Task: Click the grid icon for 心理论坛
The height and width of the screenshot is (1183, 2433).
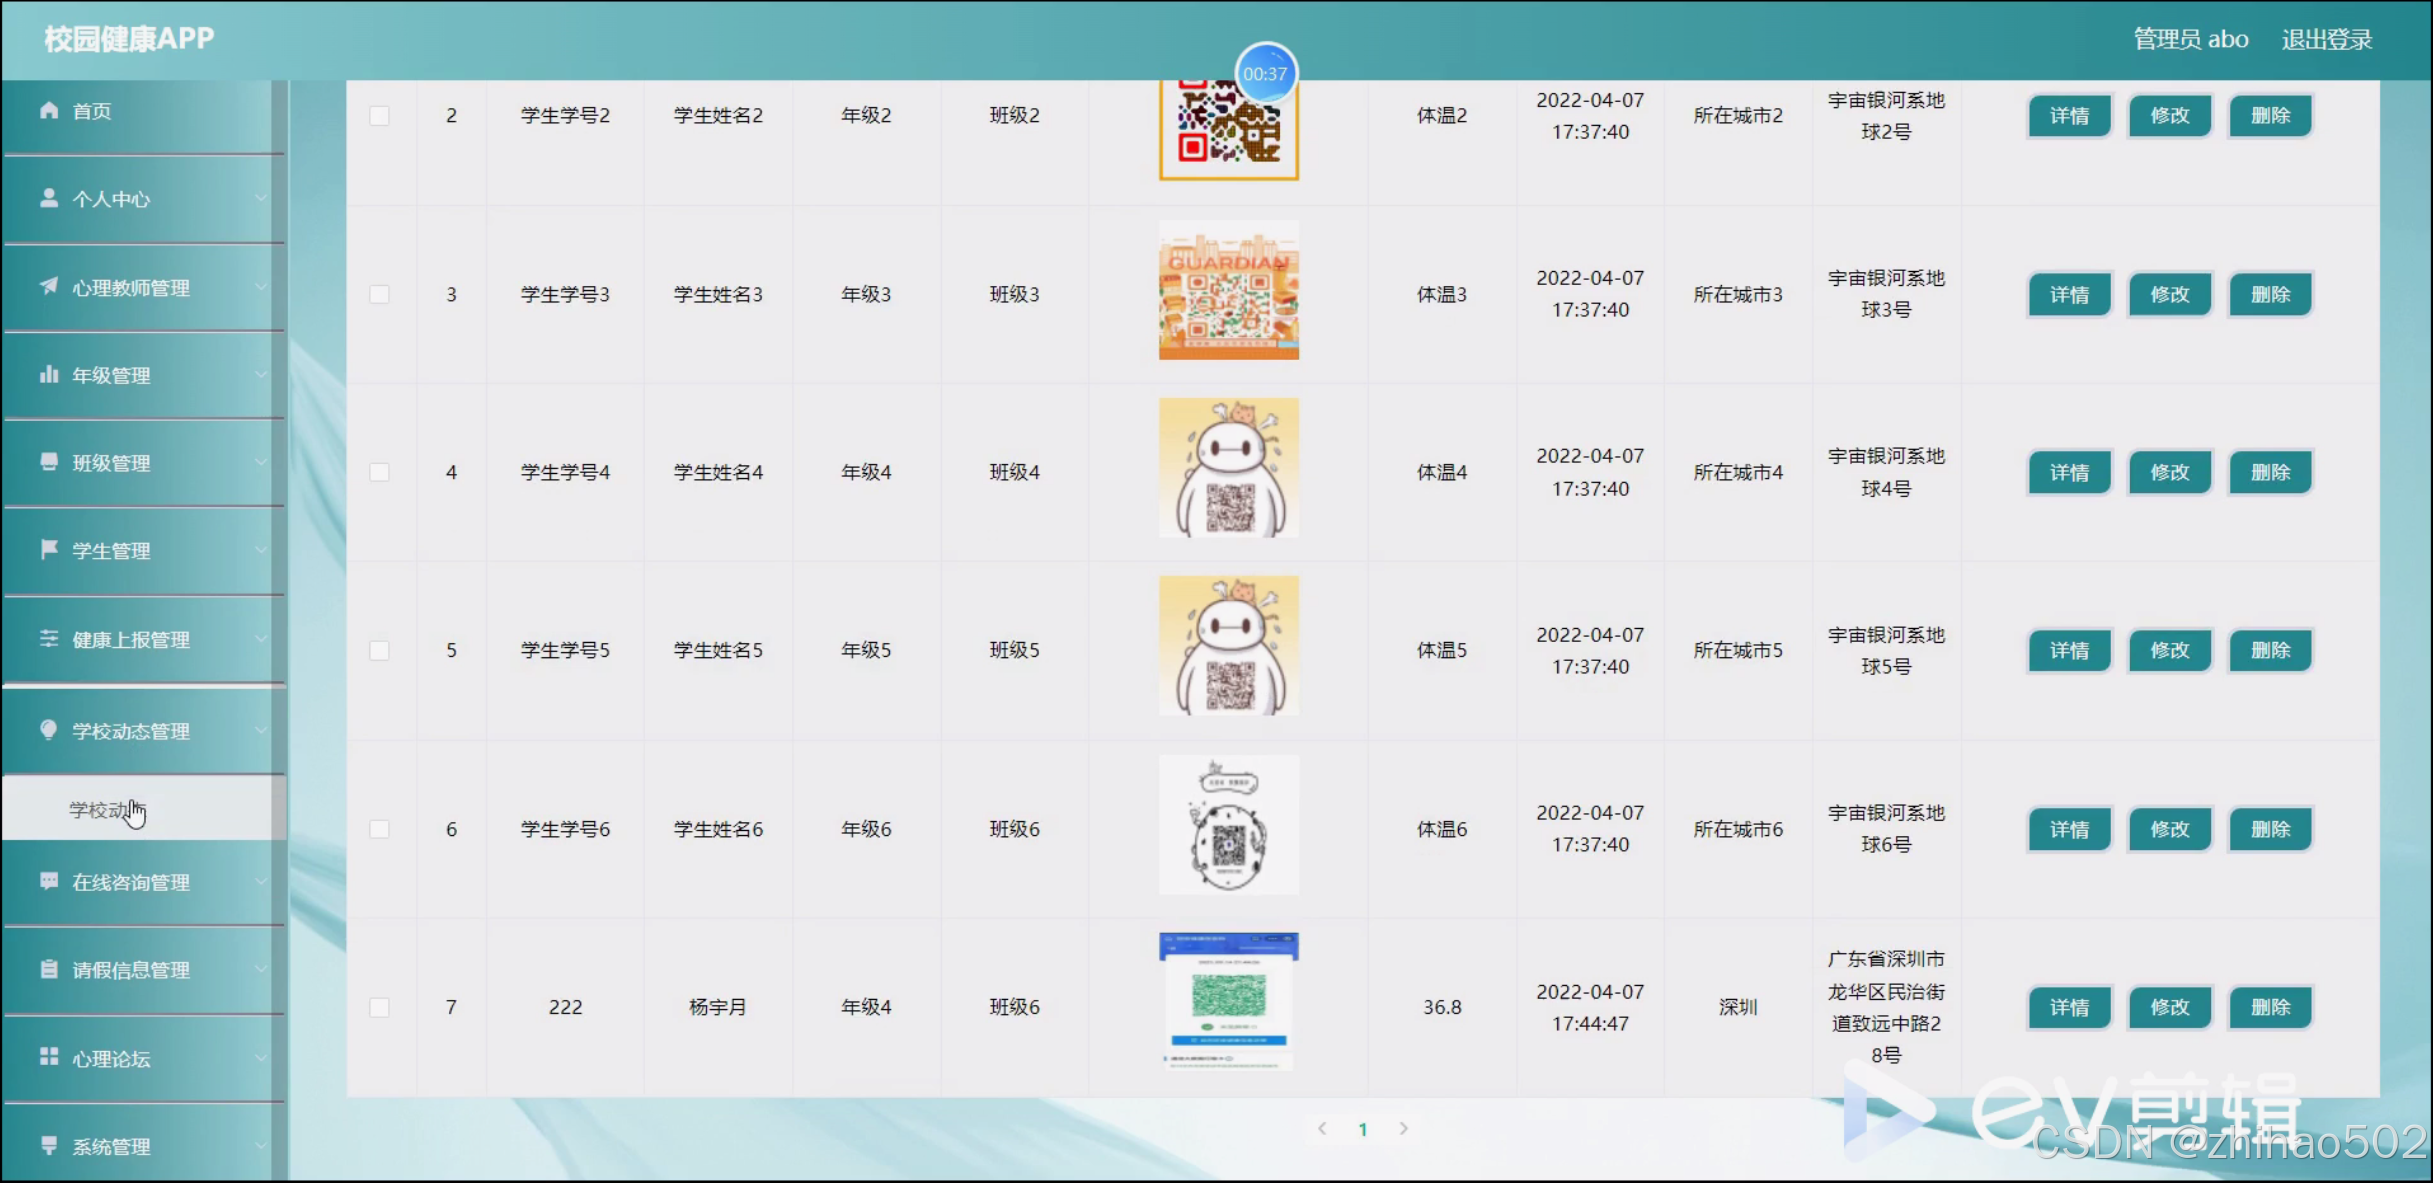Action: tap(48, 1057)
